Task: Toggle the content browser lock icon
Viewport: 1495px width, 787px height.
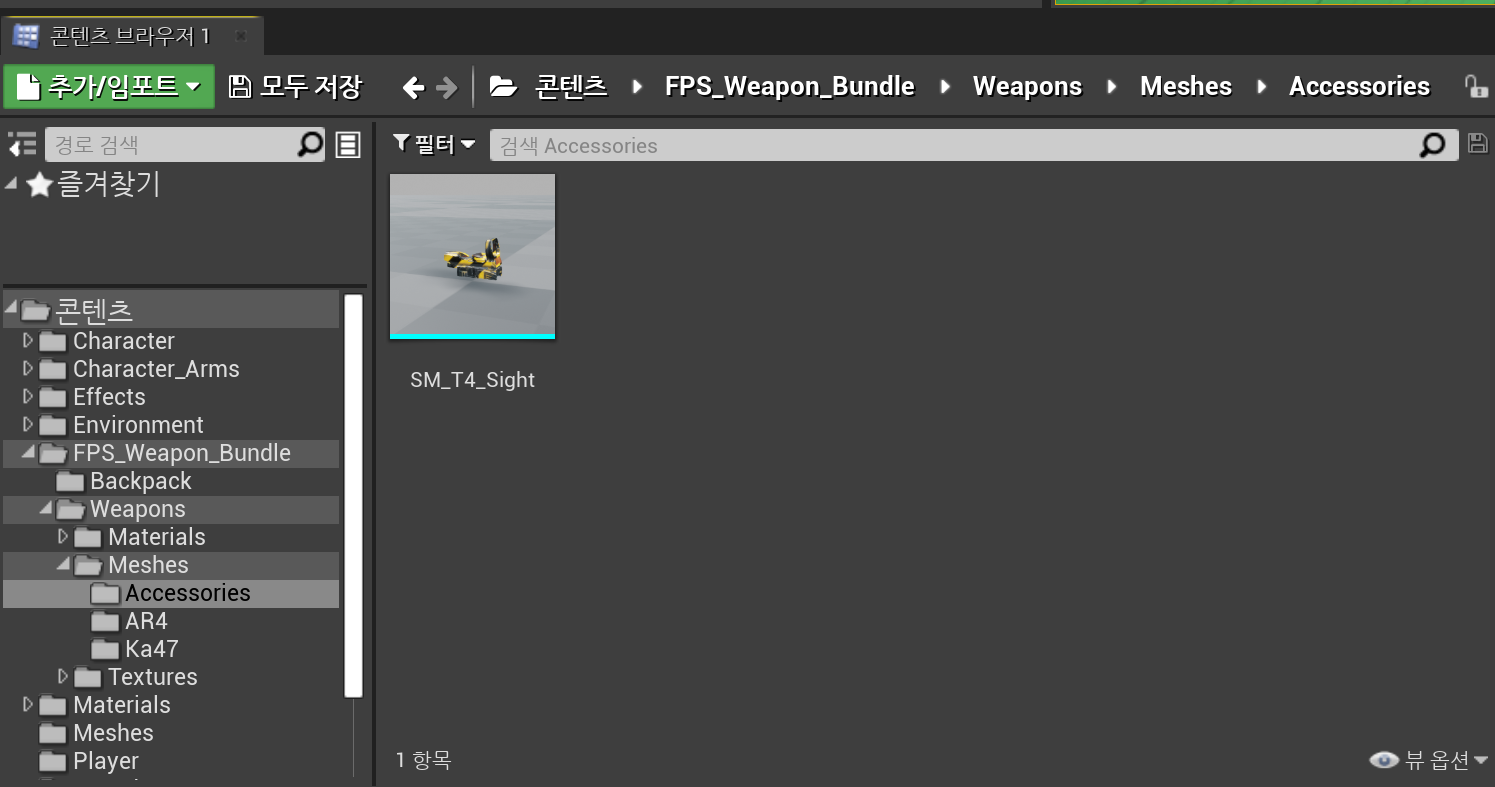Action: pos(1476,87)
